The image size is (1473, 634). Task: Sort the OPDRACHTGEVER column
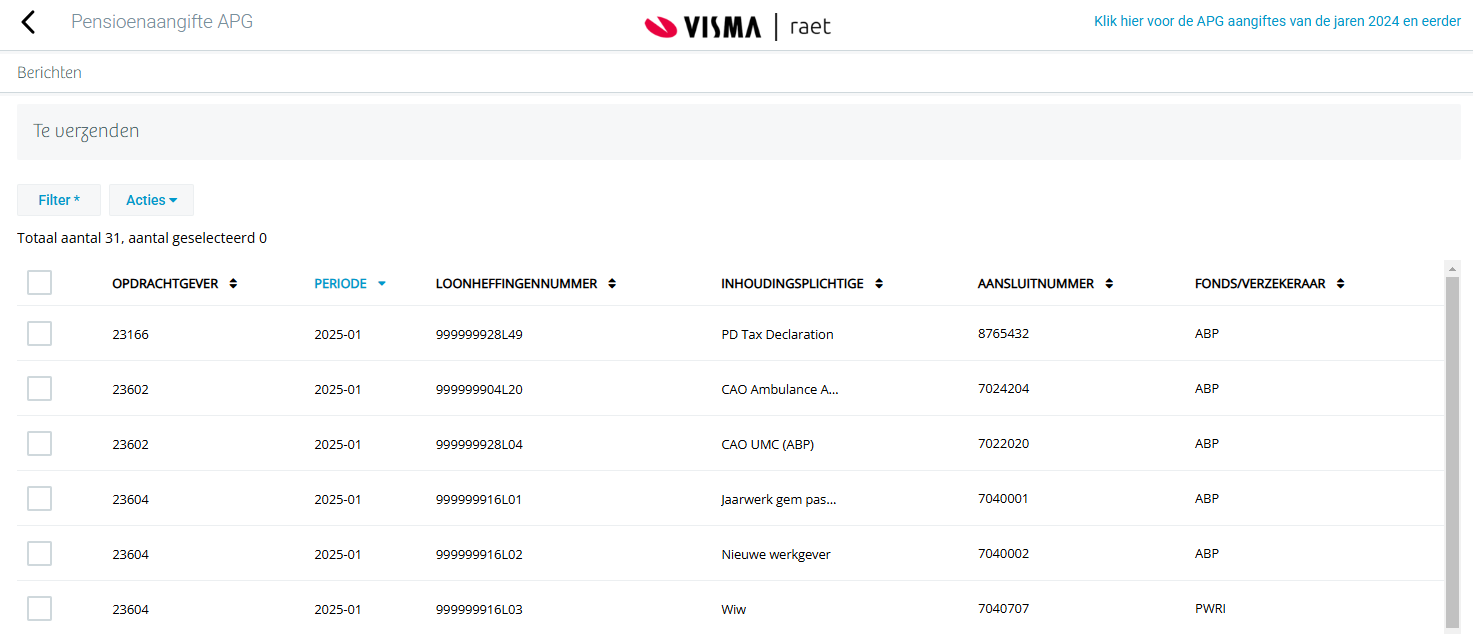tap(233, 283)
